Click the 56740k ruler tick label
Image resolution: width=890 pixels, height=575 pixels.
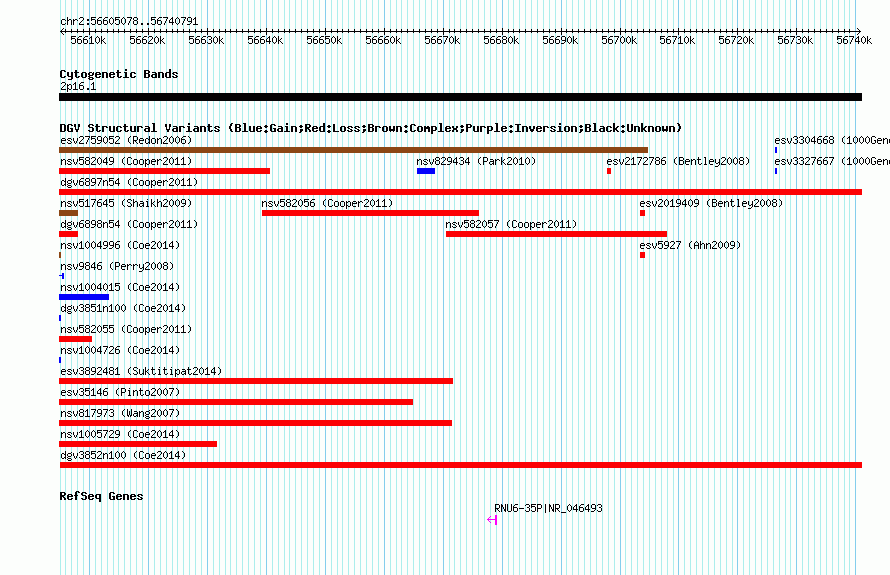(854, 40)
